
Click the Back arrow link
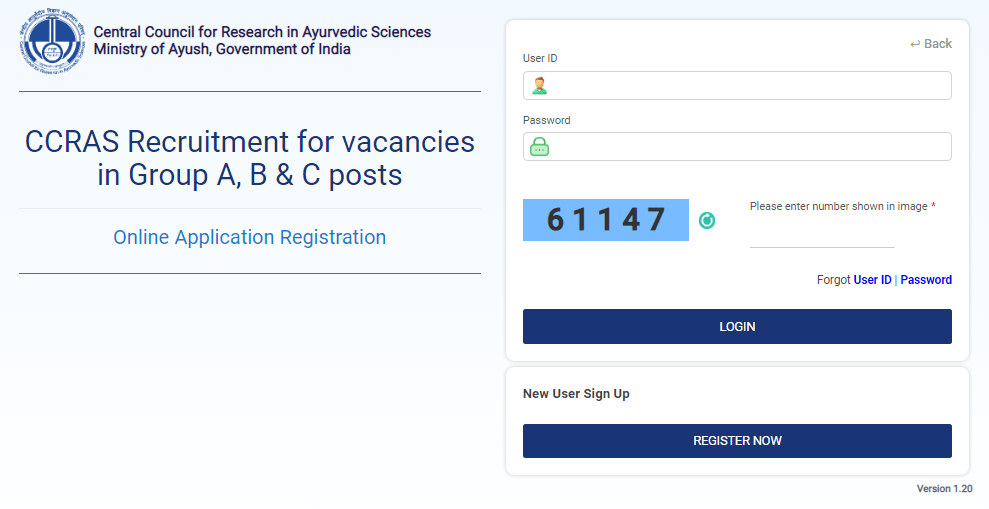point(931,44)
